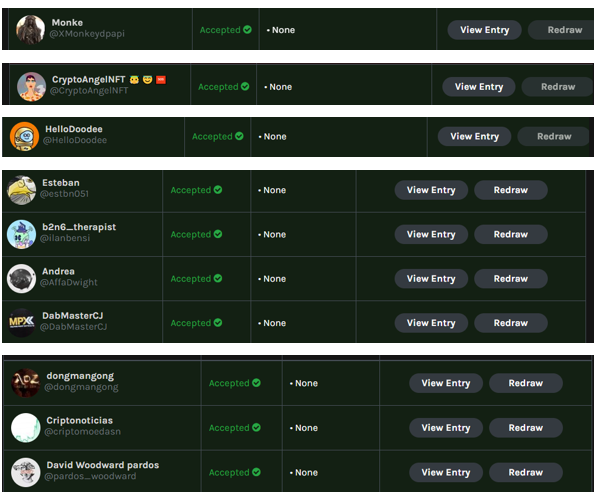
Task: Open HelloDoodee's avatar picture
Action: [x=25, y=136]
